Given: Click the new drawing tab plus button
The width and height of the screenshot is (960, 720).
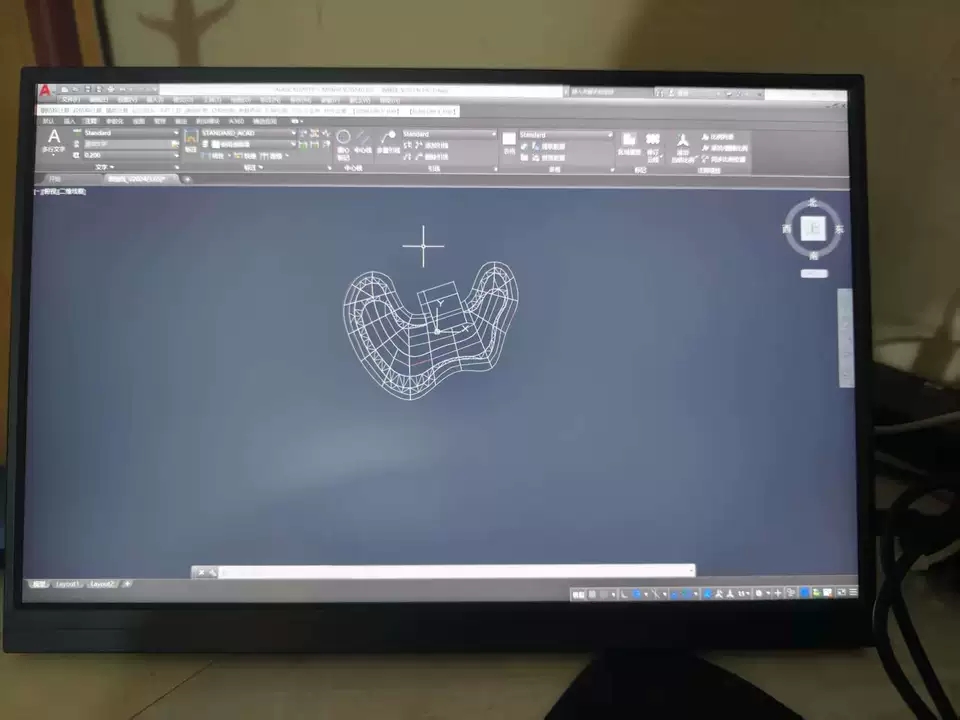Looking at the screenshot, I should [187, 179].
